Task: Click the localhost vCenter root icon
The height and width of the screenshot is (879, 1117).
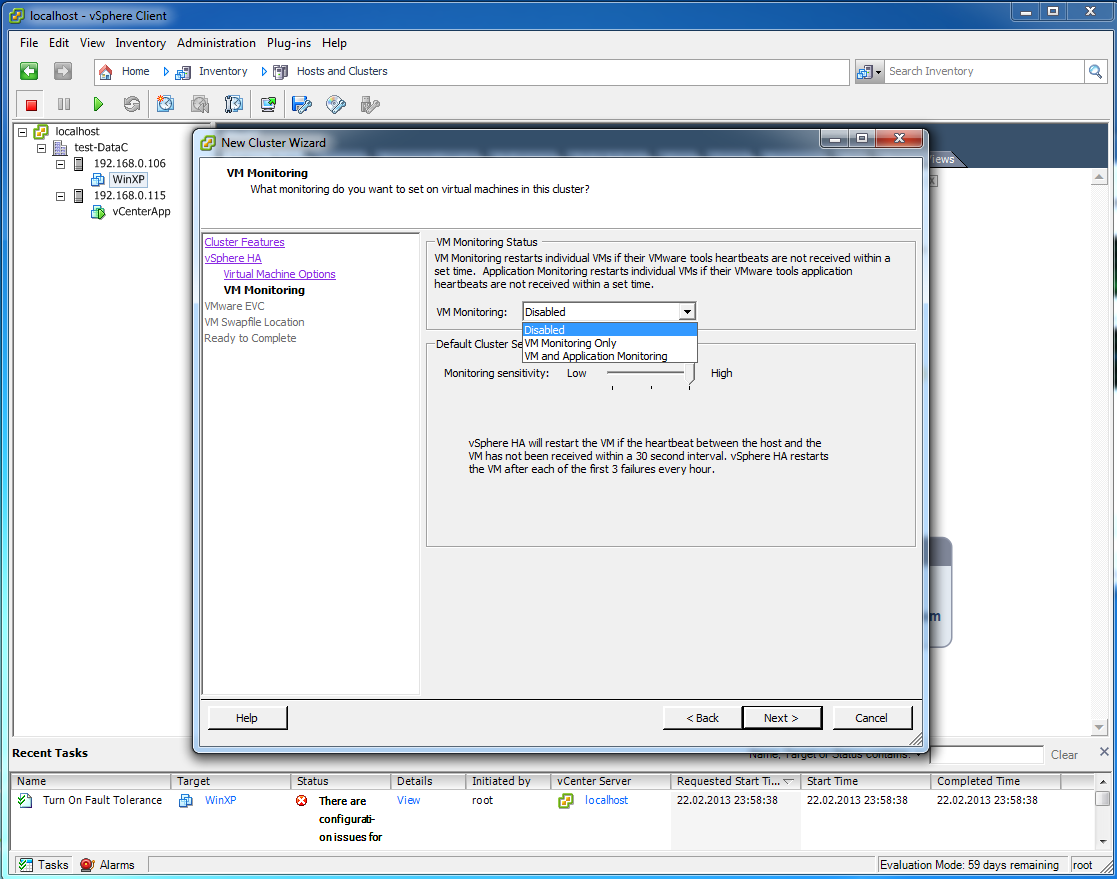Action: pos(41,132)
